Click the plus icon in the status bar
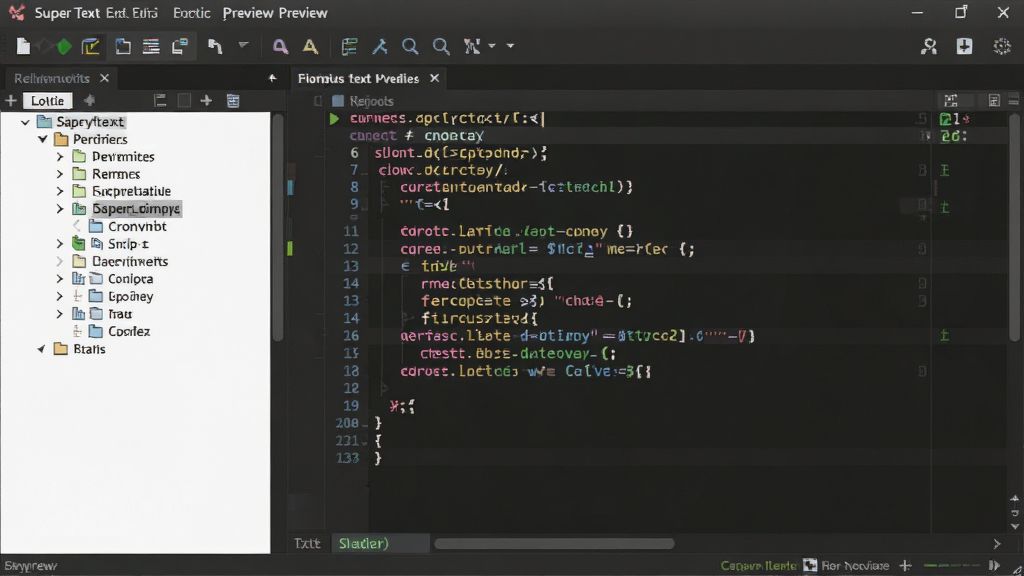The image size is (1024, 576). (905, 566)
